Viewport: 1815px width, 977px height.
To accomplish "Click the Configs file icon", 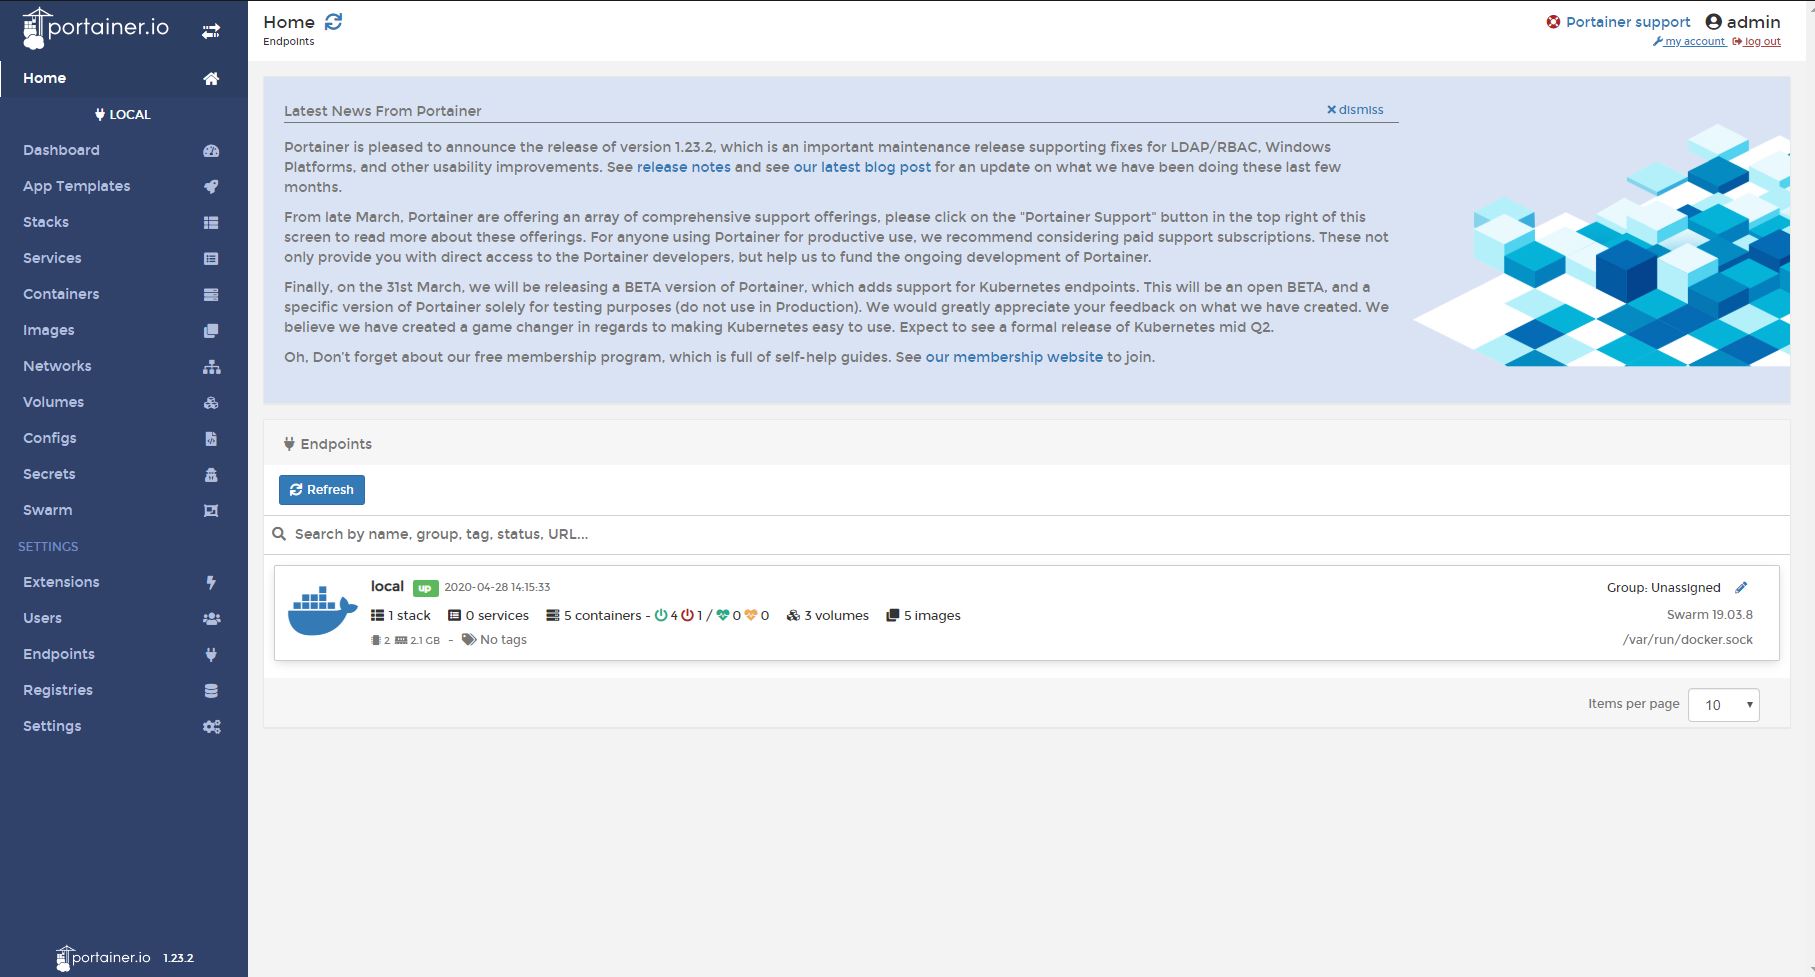I will [211, 438].
